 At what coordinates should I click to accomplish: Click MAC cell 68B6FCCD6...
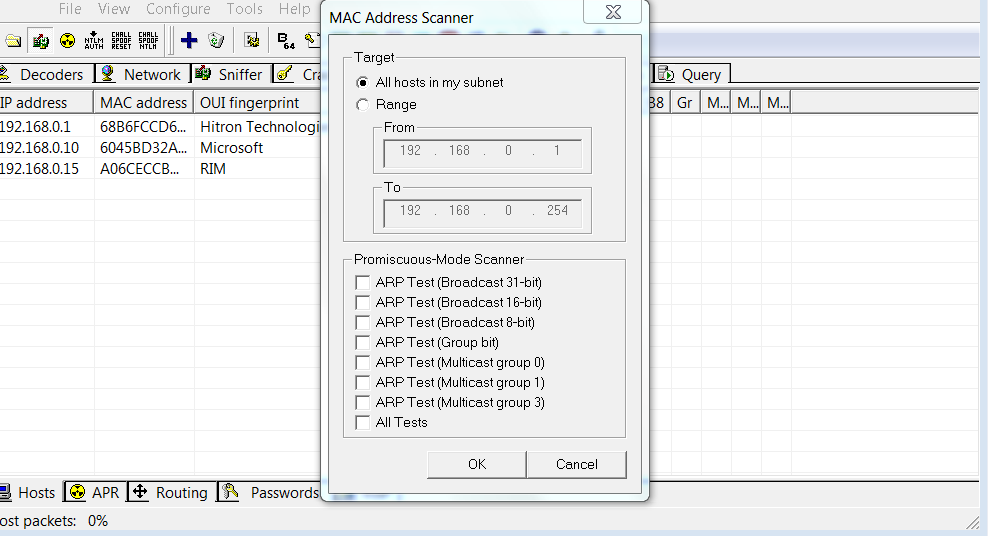click(143, 127)
